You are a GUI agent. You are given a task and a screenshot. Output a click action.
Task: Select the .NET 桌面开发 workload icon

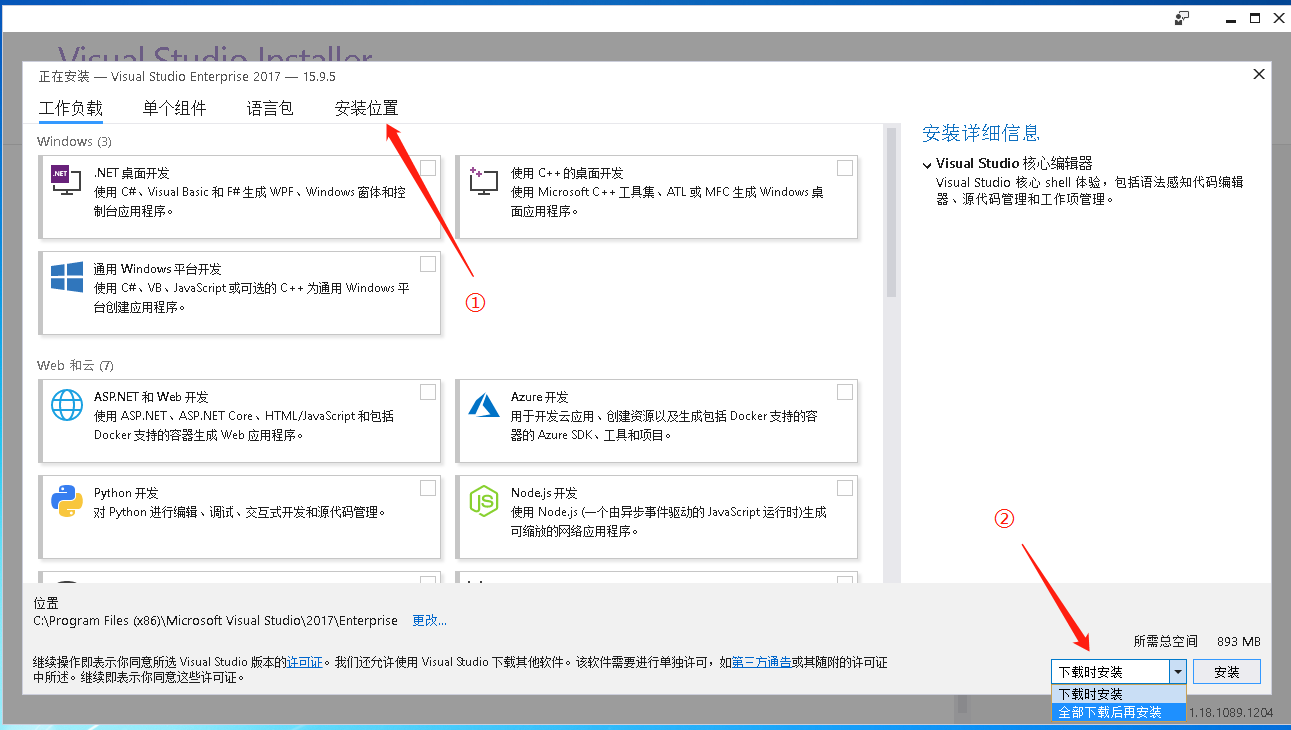[x=64, y=179]
